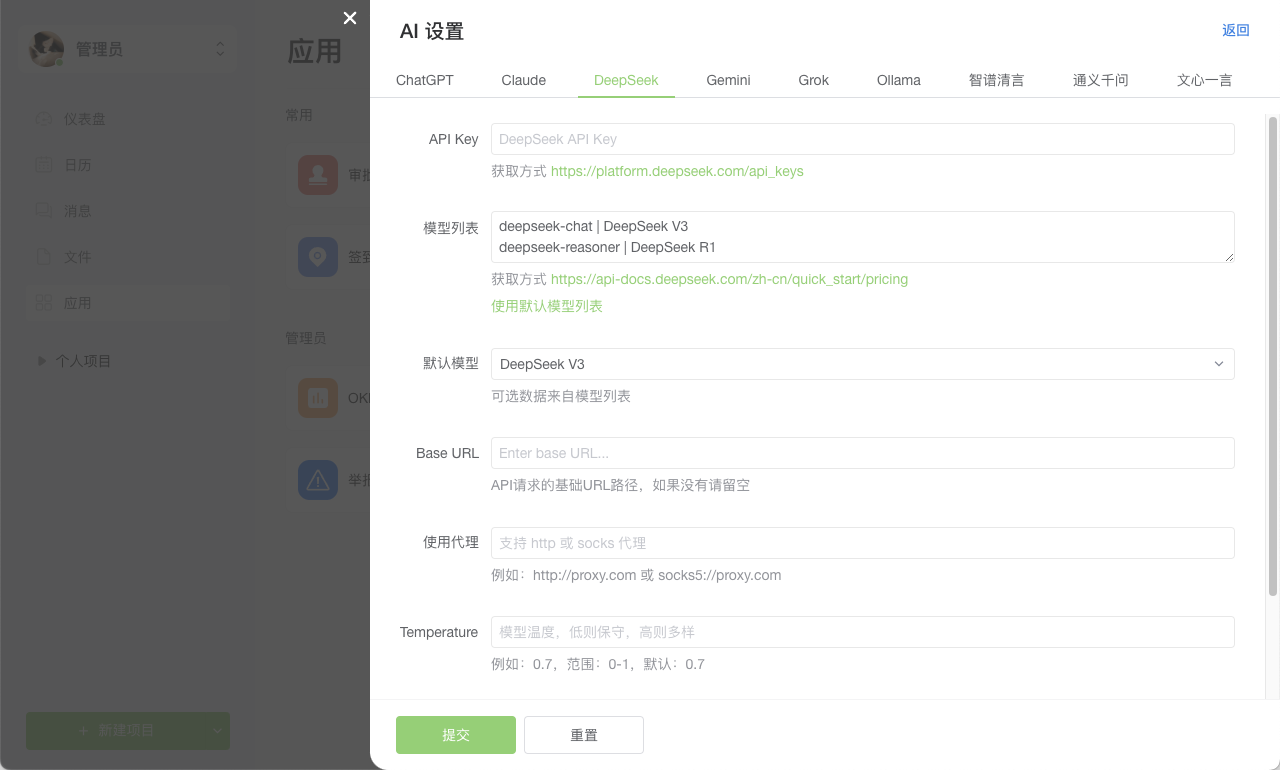Click the administrator avatar picture
Viewport: 1280px width, 770px height.
tap(46, 49)
